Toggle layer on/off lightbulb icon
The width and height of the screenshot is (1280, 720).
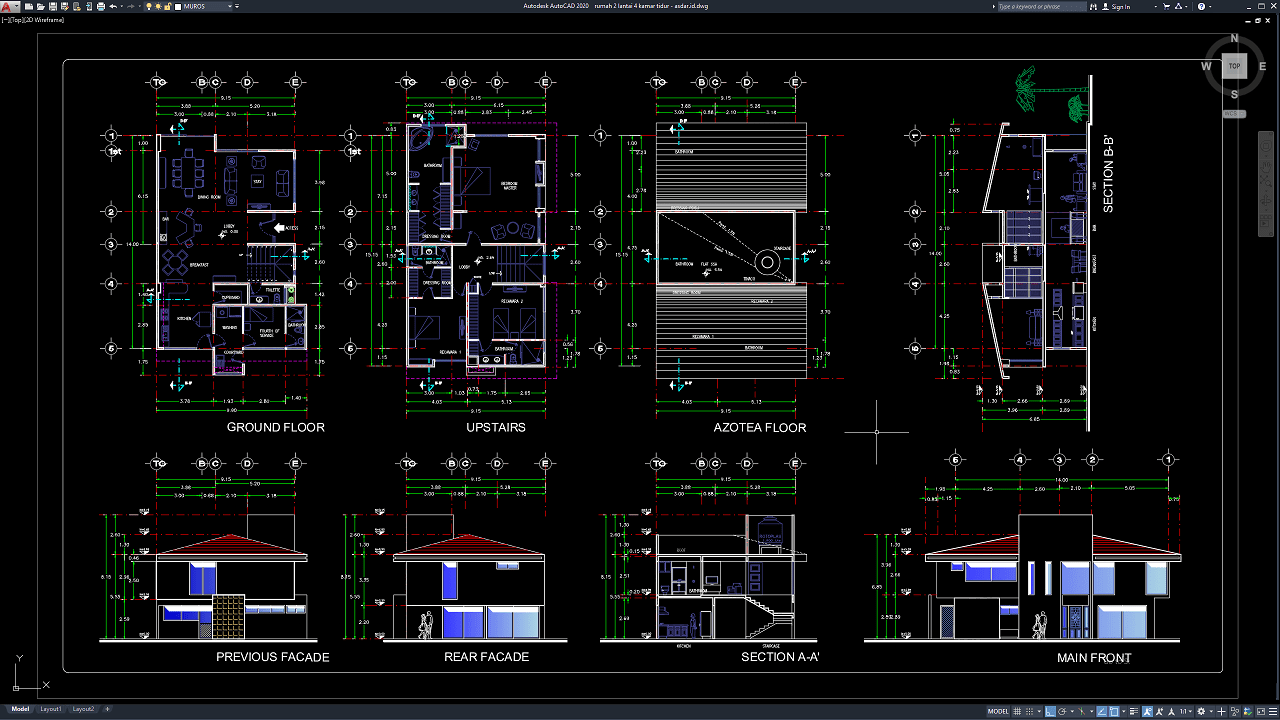coord(149,6)
